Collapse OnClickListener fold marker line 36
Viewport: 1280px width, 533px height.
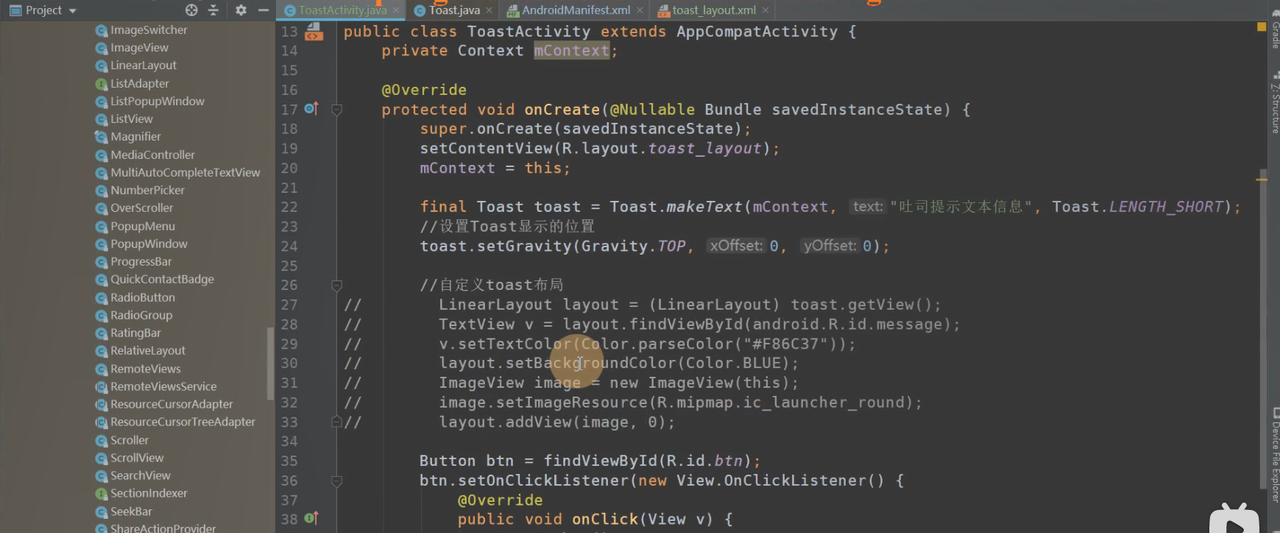pyautogui.click(x=337, y=481)
